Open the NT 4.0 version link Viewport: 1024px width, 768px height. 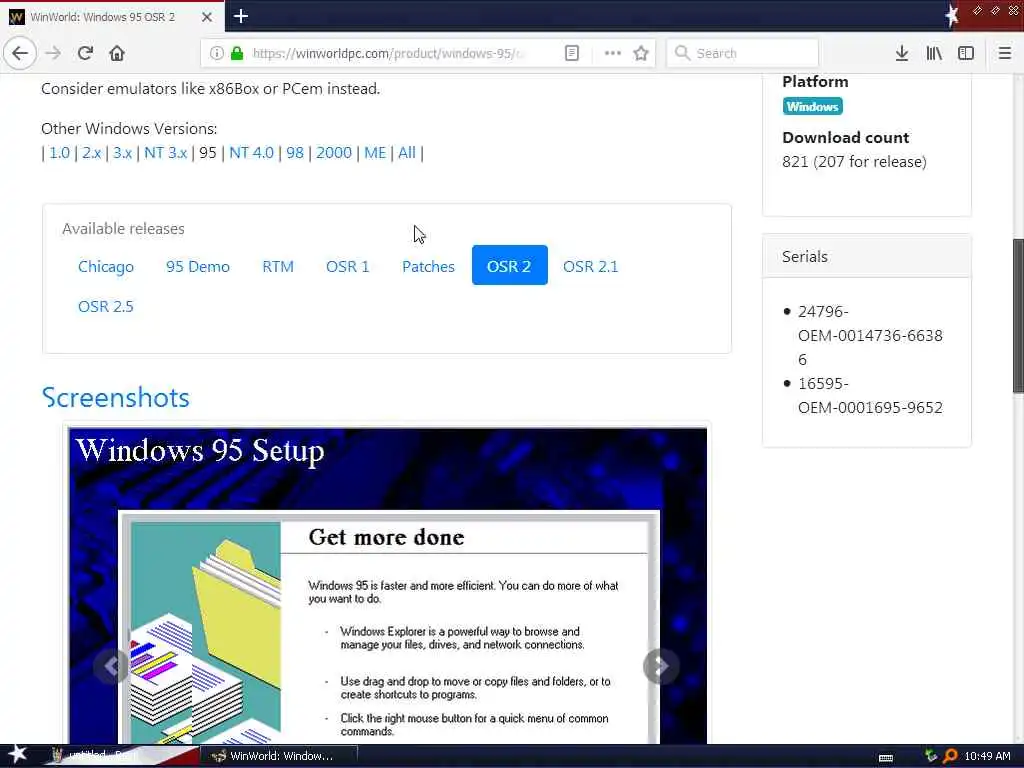[x=251, y=153]
